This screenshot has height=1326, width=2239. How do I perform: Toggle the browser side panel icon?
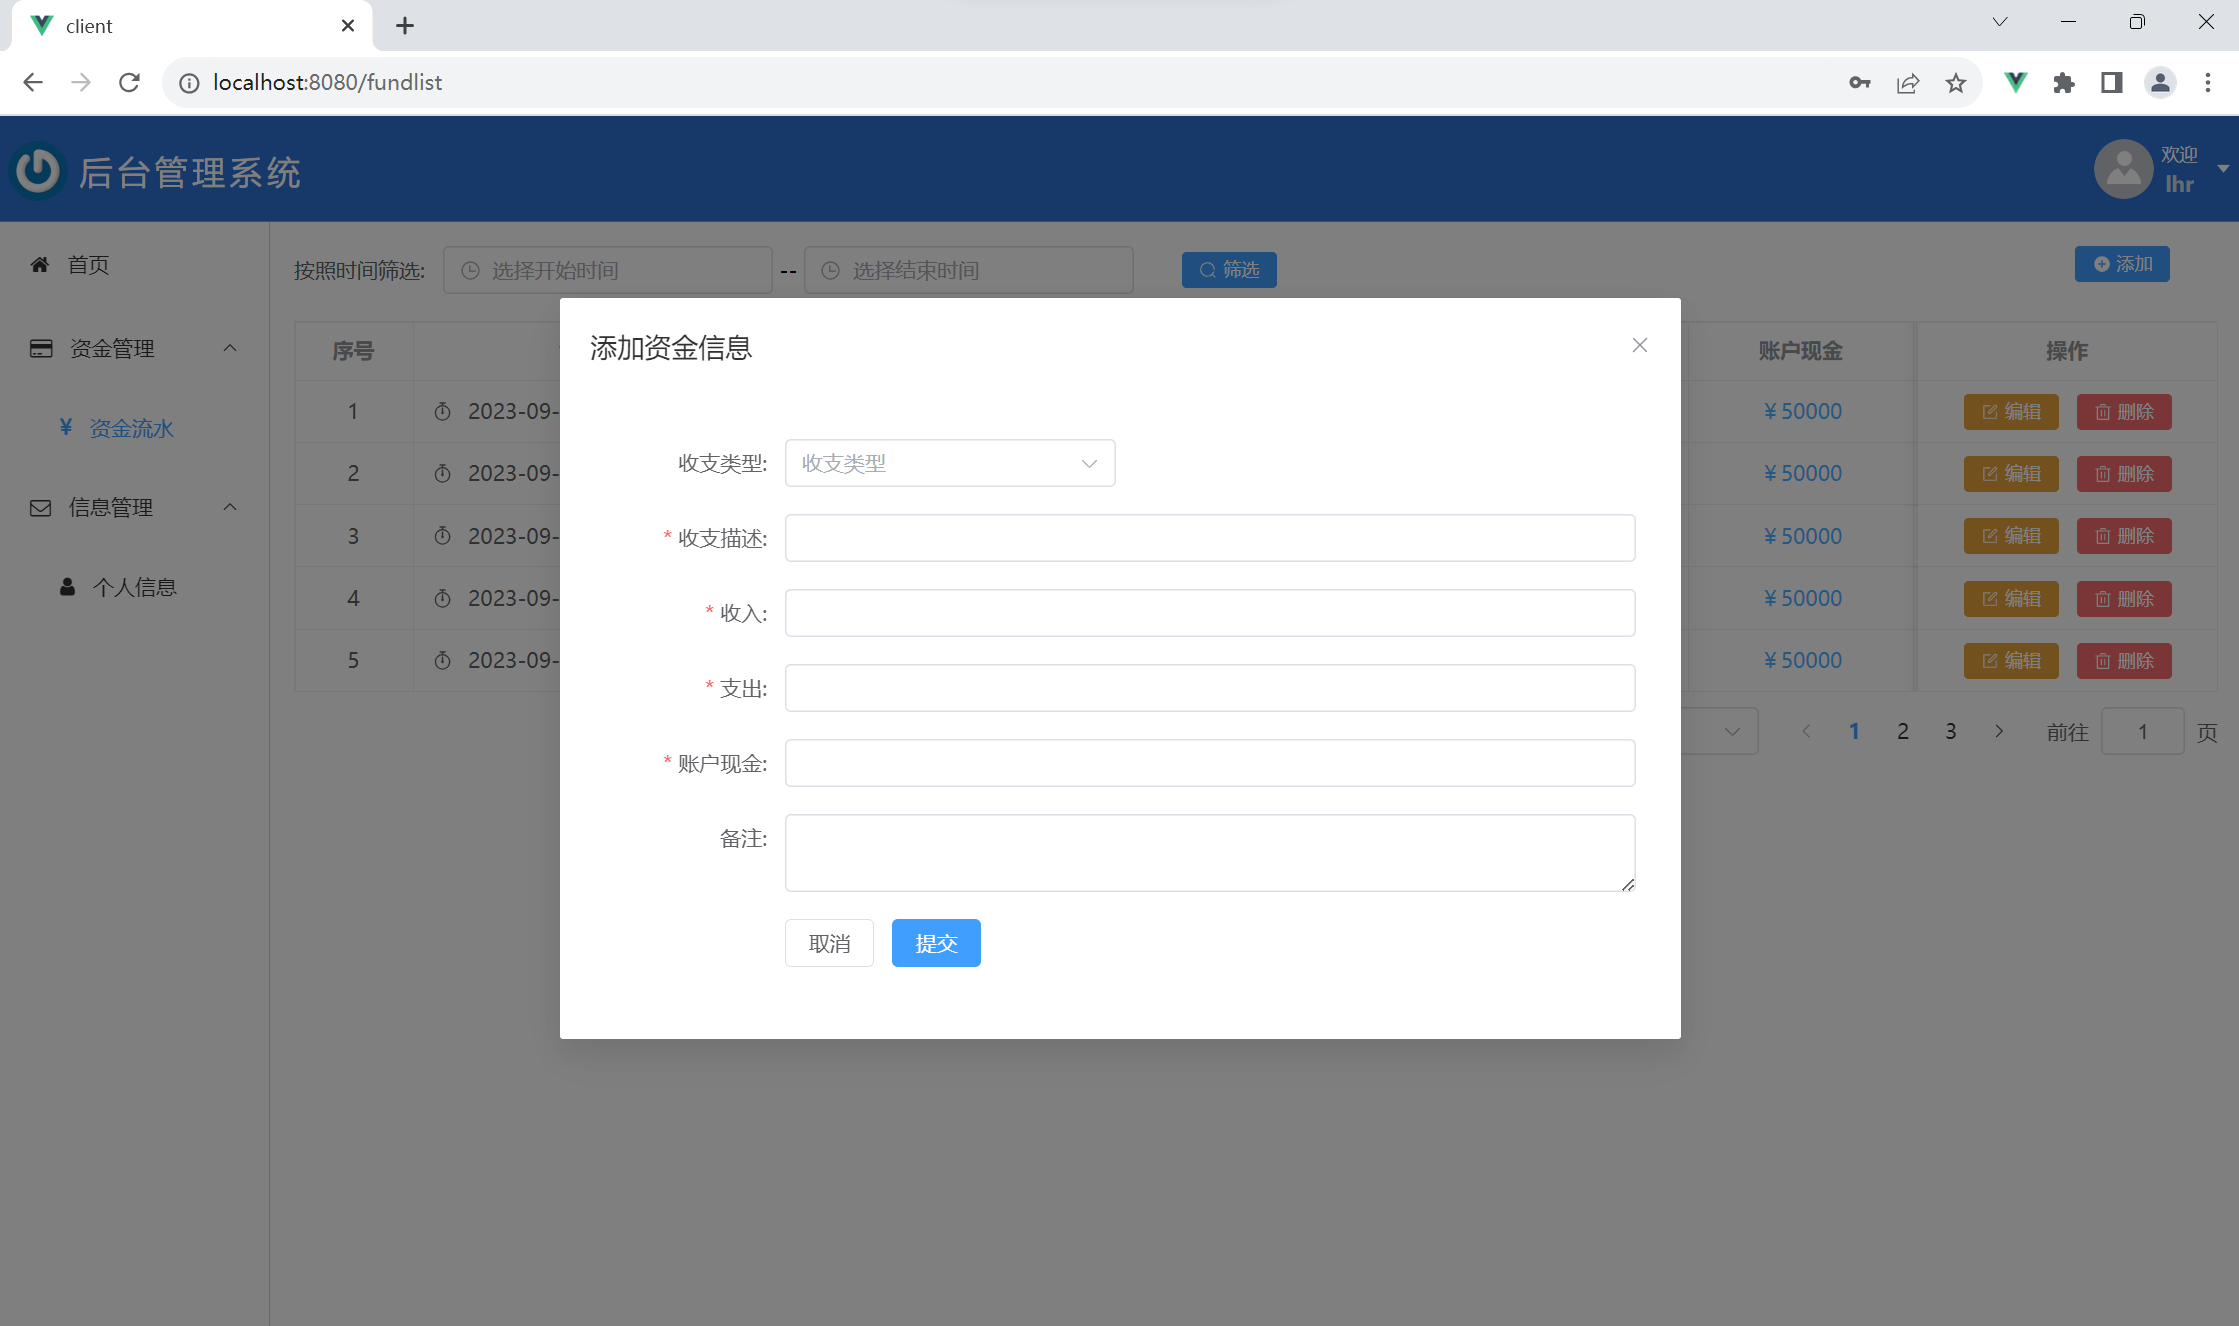2111,83
